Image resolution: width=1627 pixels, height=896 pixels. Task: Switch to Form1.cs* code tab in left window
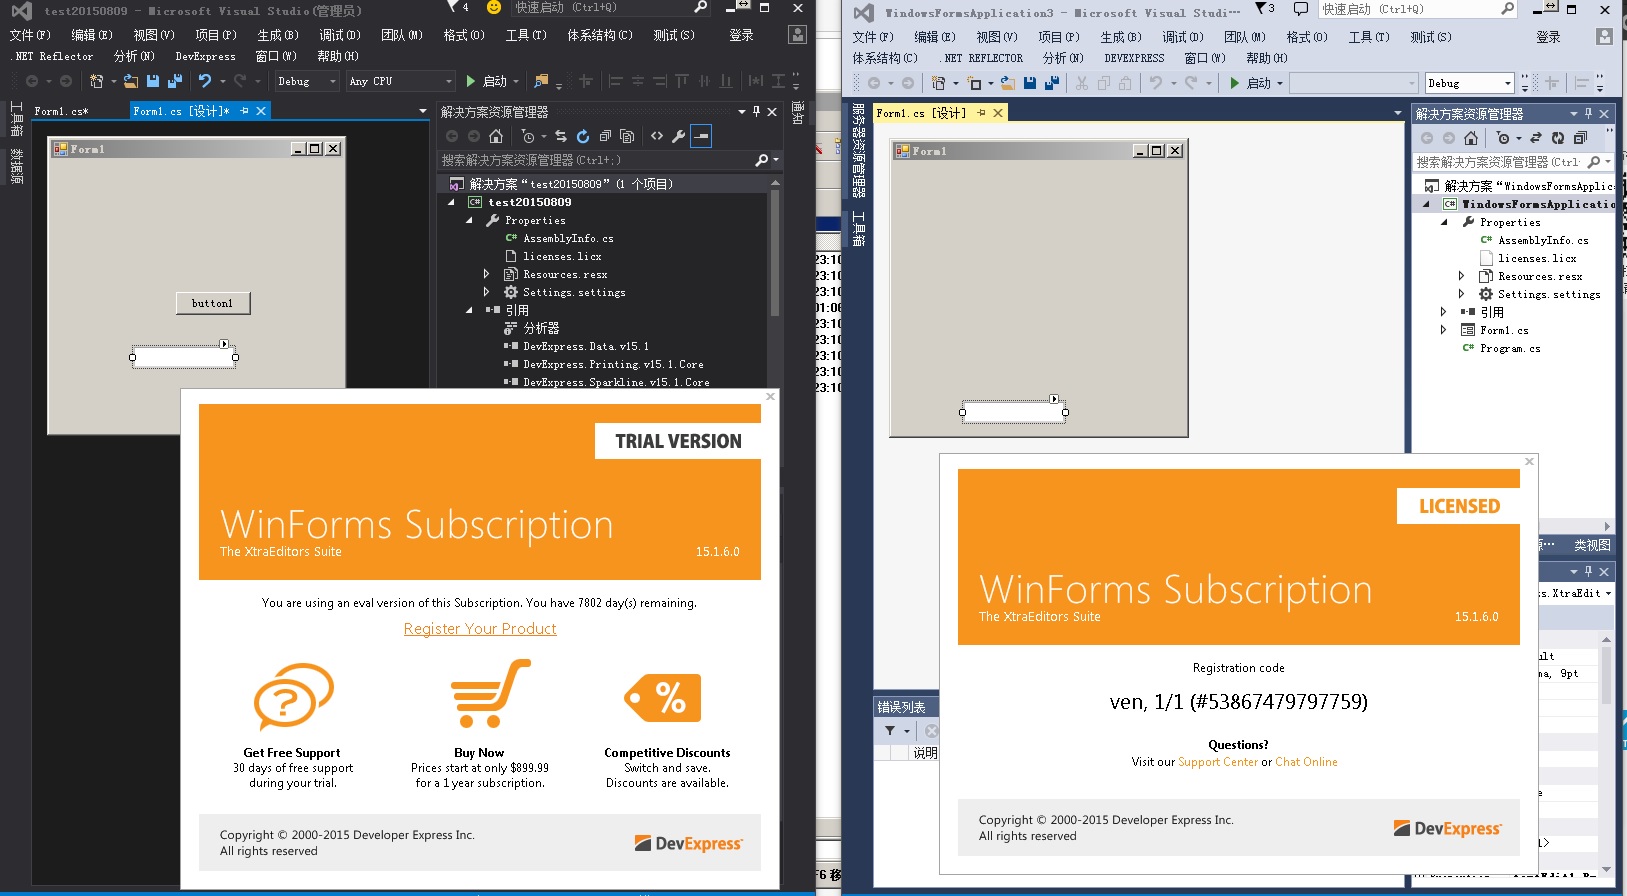point(61,111)
